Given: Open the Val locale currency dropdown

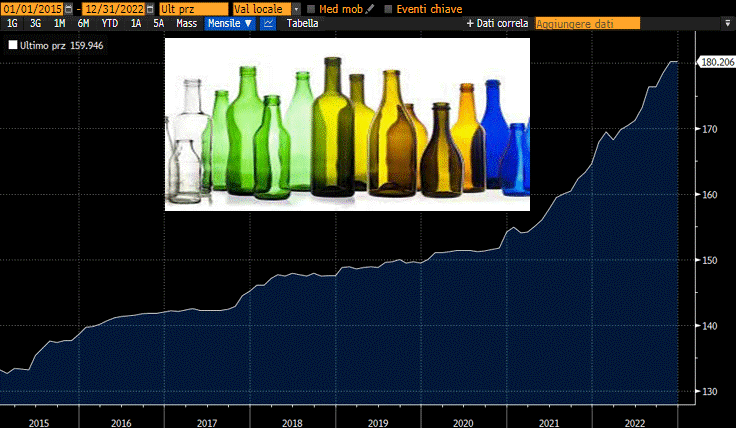Looking at the screenshot, I should tap(296, 9).
